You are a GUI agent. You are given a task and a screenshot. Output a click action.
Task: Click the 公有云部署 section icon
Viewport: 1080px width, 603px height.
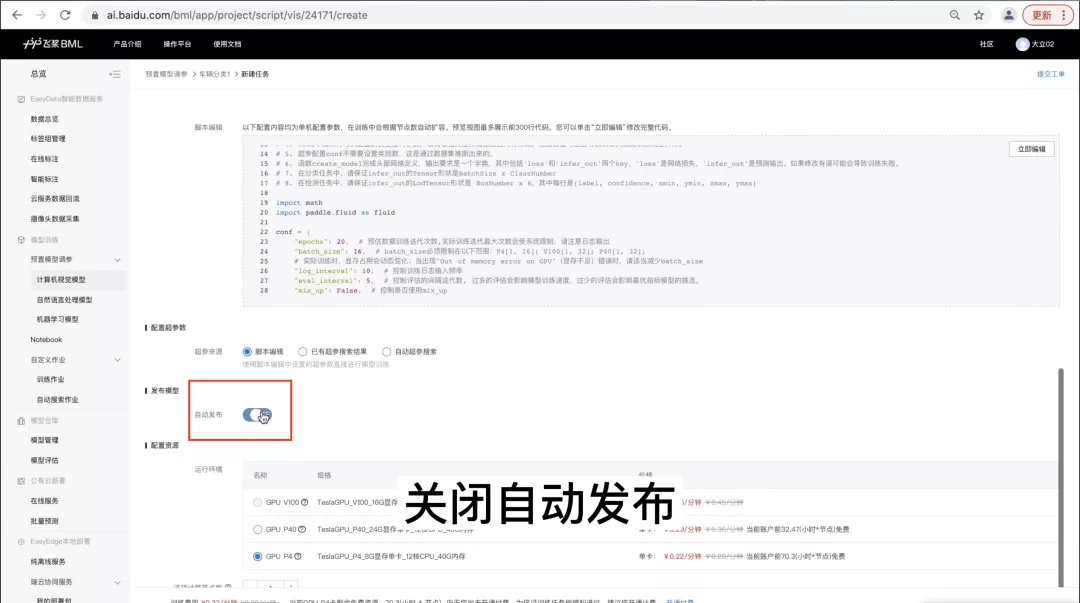(x=21, y=481)
